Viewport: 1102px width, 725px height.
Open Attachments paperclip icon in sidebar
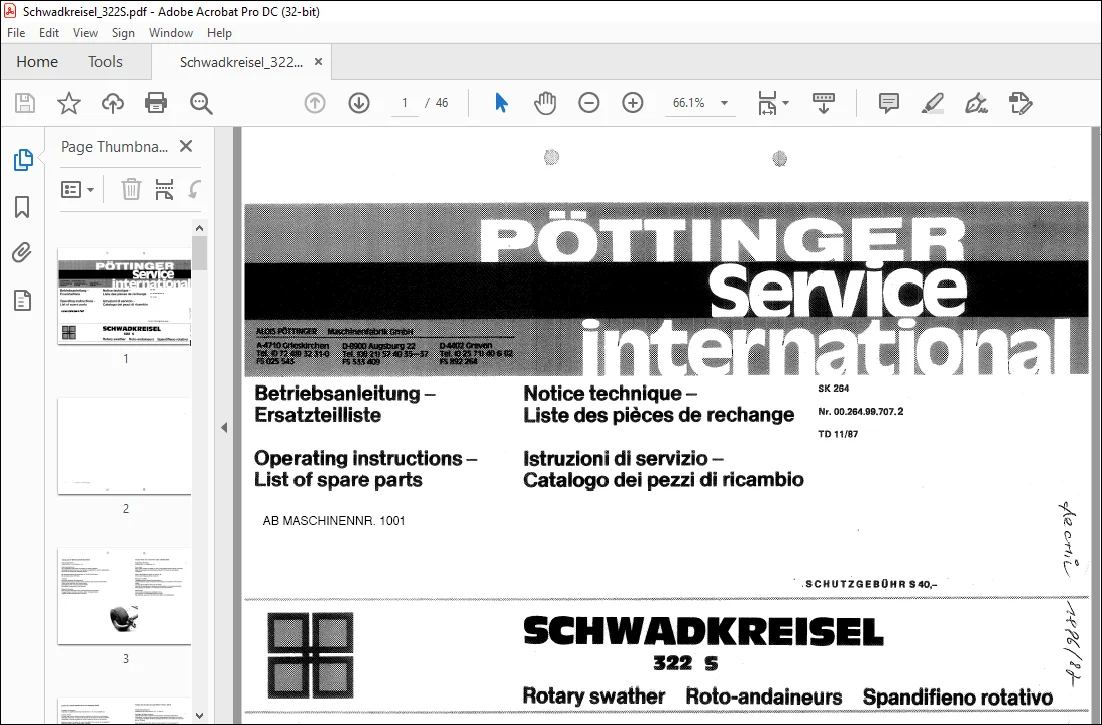tap(22, 253)
